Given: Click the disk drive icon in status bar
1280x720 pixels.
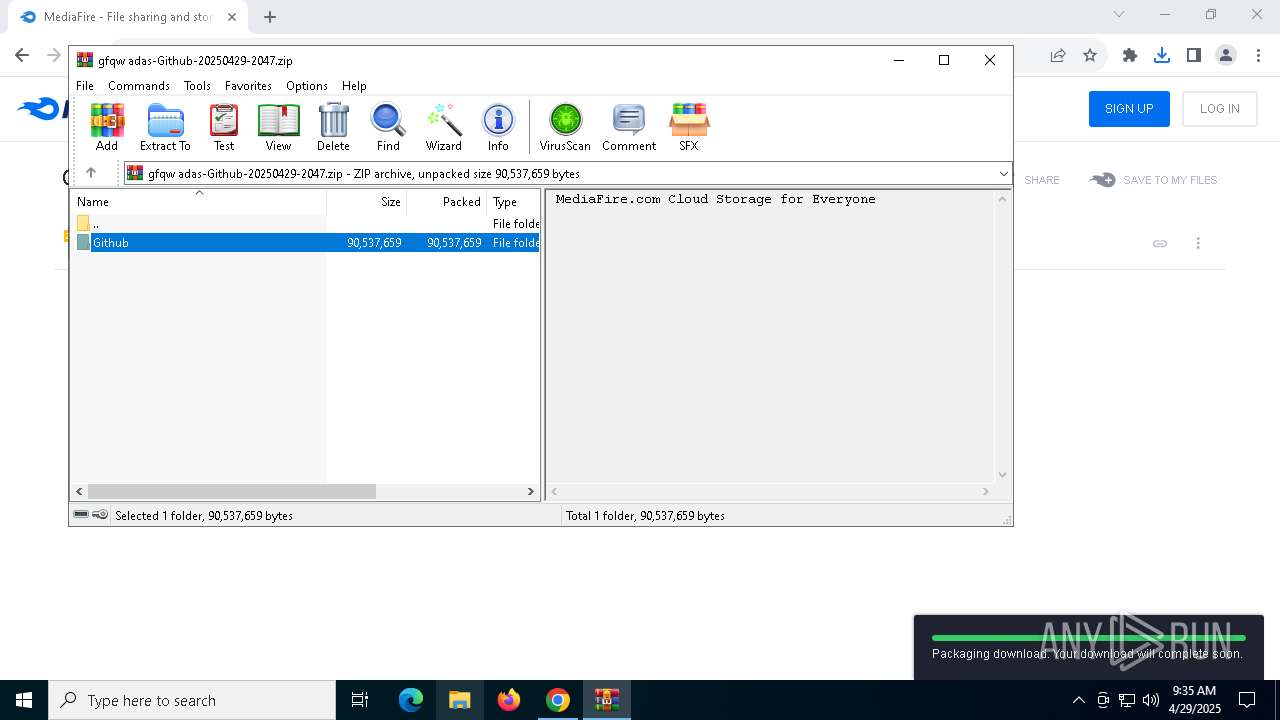Looking at the screenshot, I should [x=81, y=515].
